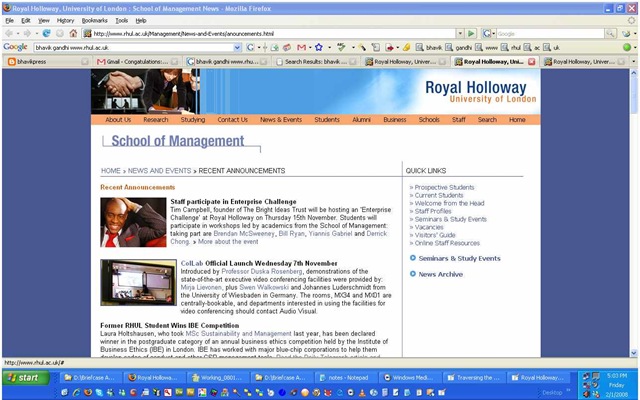Open notes - Notepad taskbar button
Screen dimensions: 640x400
pyautogui.click(x=345, y=378)
